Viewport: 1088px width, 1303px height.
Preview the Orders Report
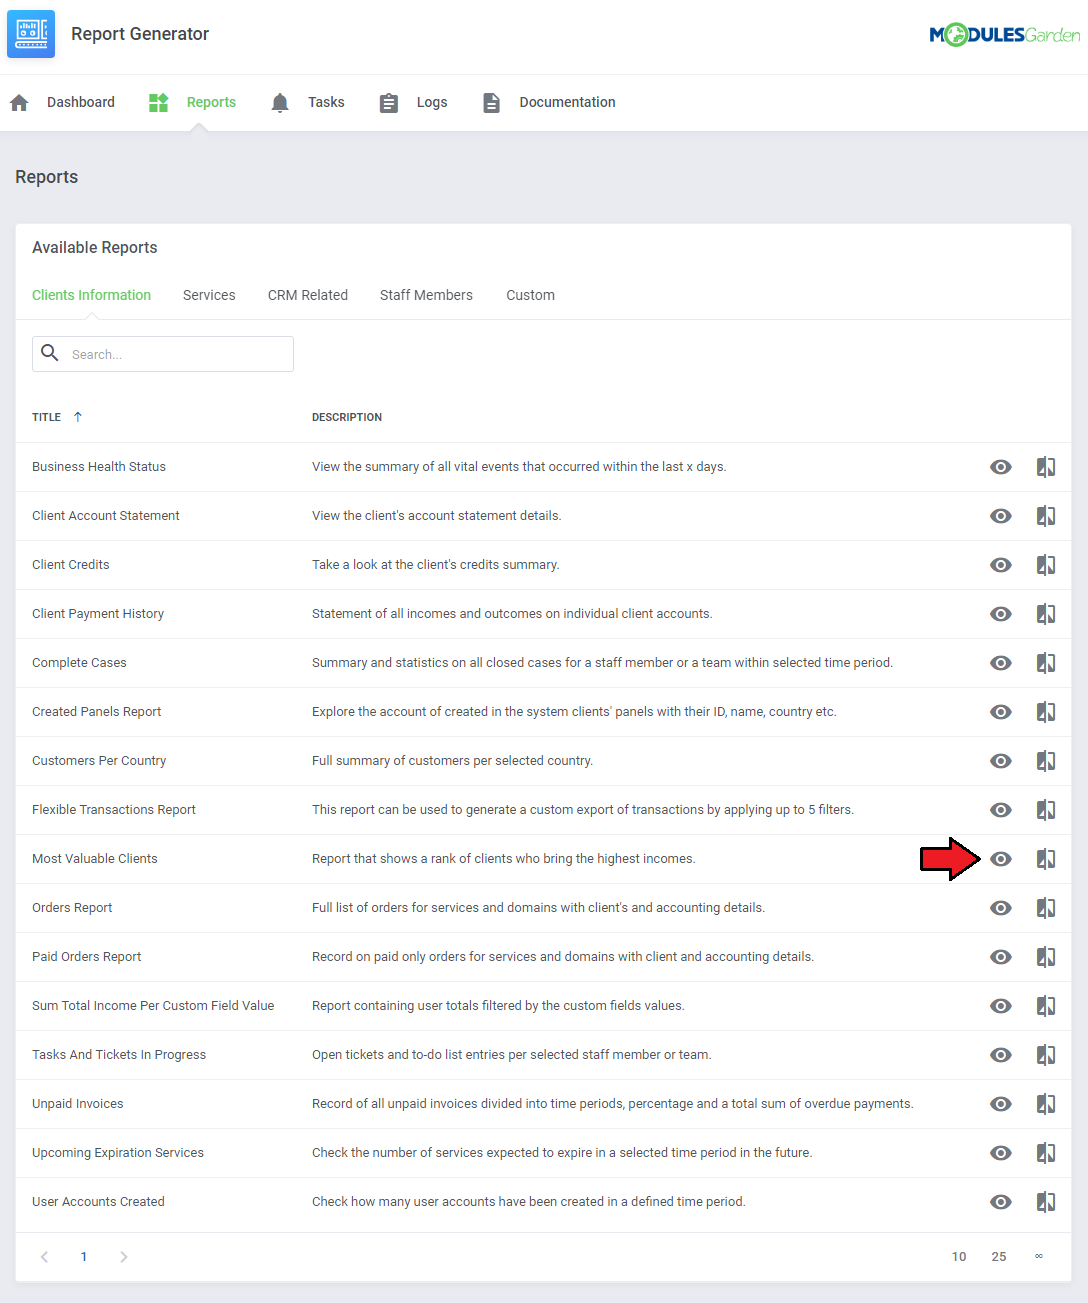tap(1001, 908)
